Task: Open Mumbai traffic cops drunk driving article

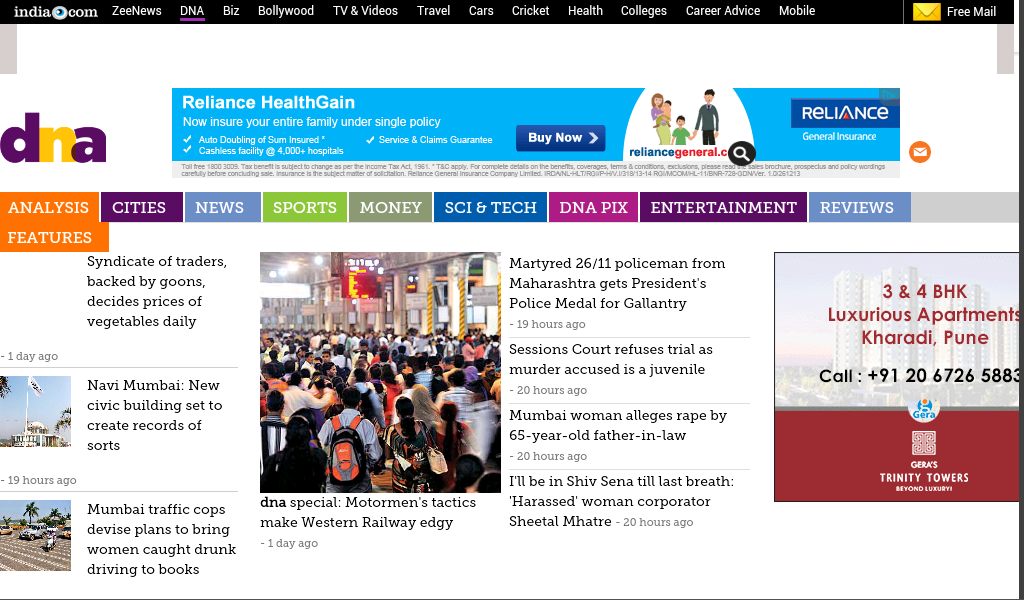Action: [x=161, y=539]
